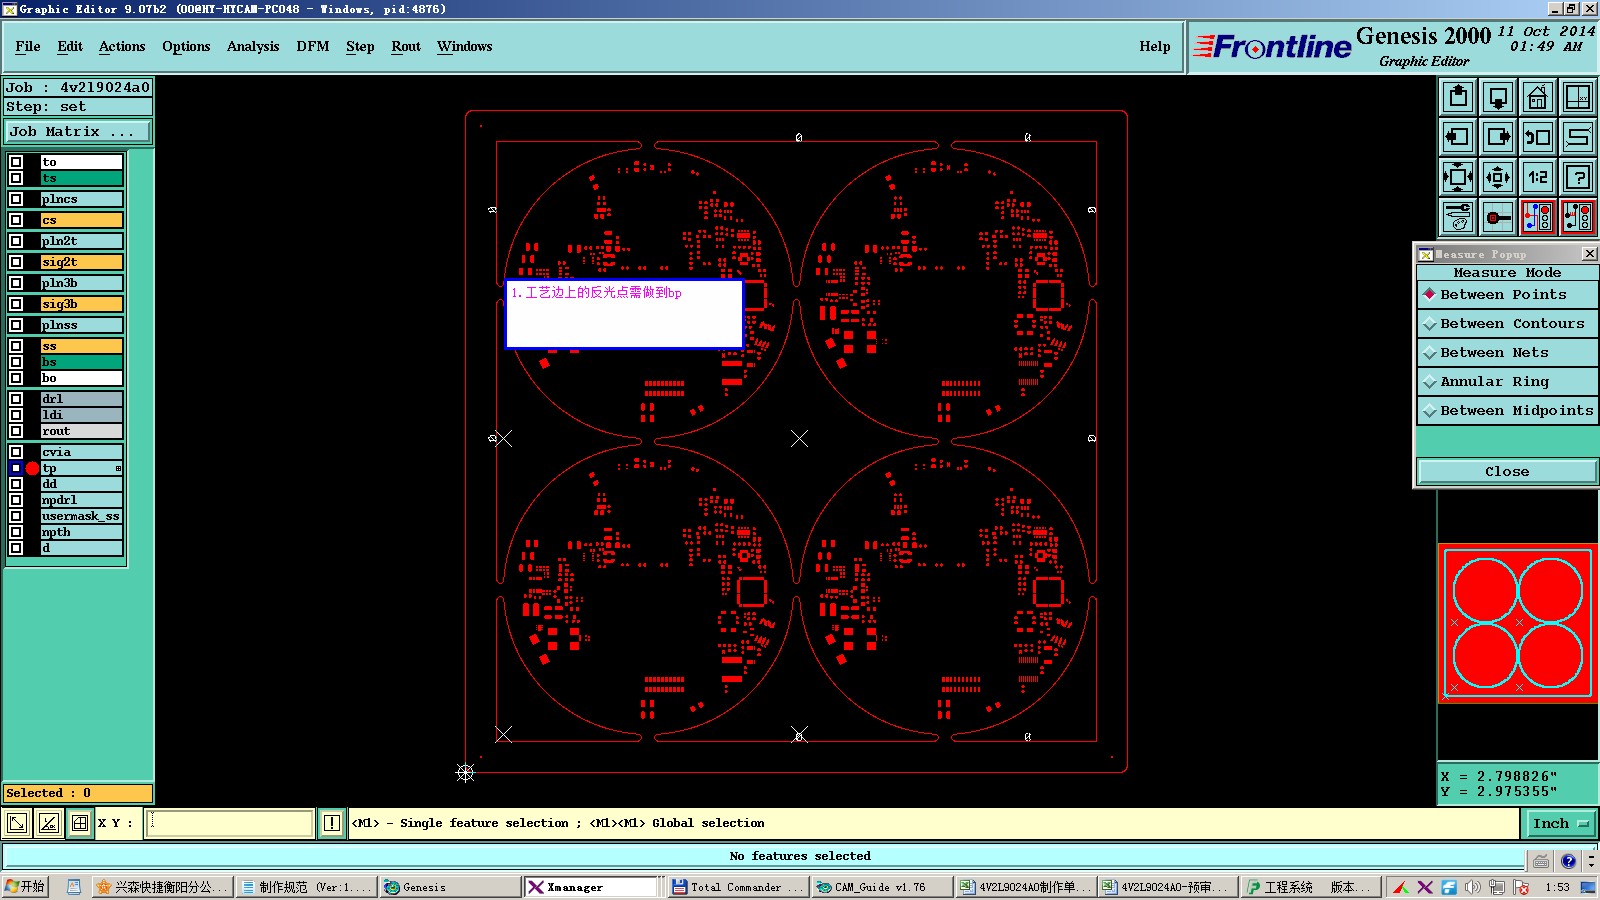This screenshot has height=900, width=1600.
Task: Click the pan right view icon
Action: click(x=1498, y=137)
